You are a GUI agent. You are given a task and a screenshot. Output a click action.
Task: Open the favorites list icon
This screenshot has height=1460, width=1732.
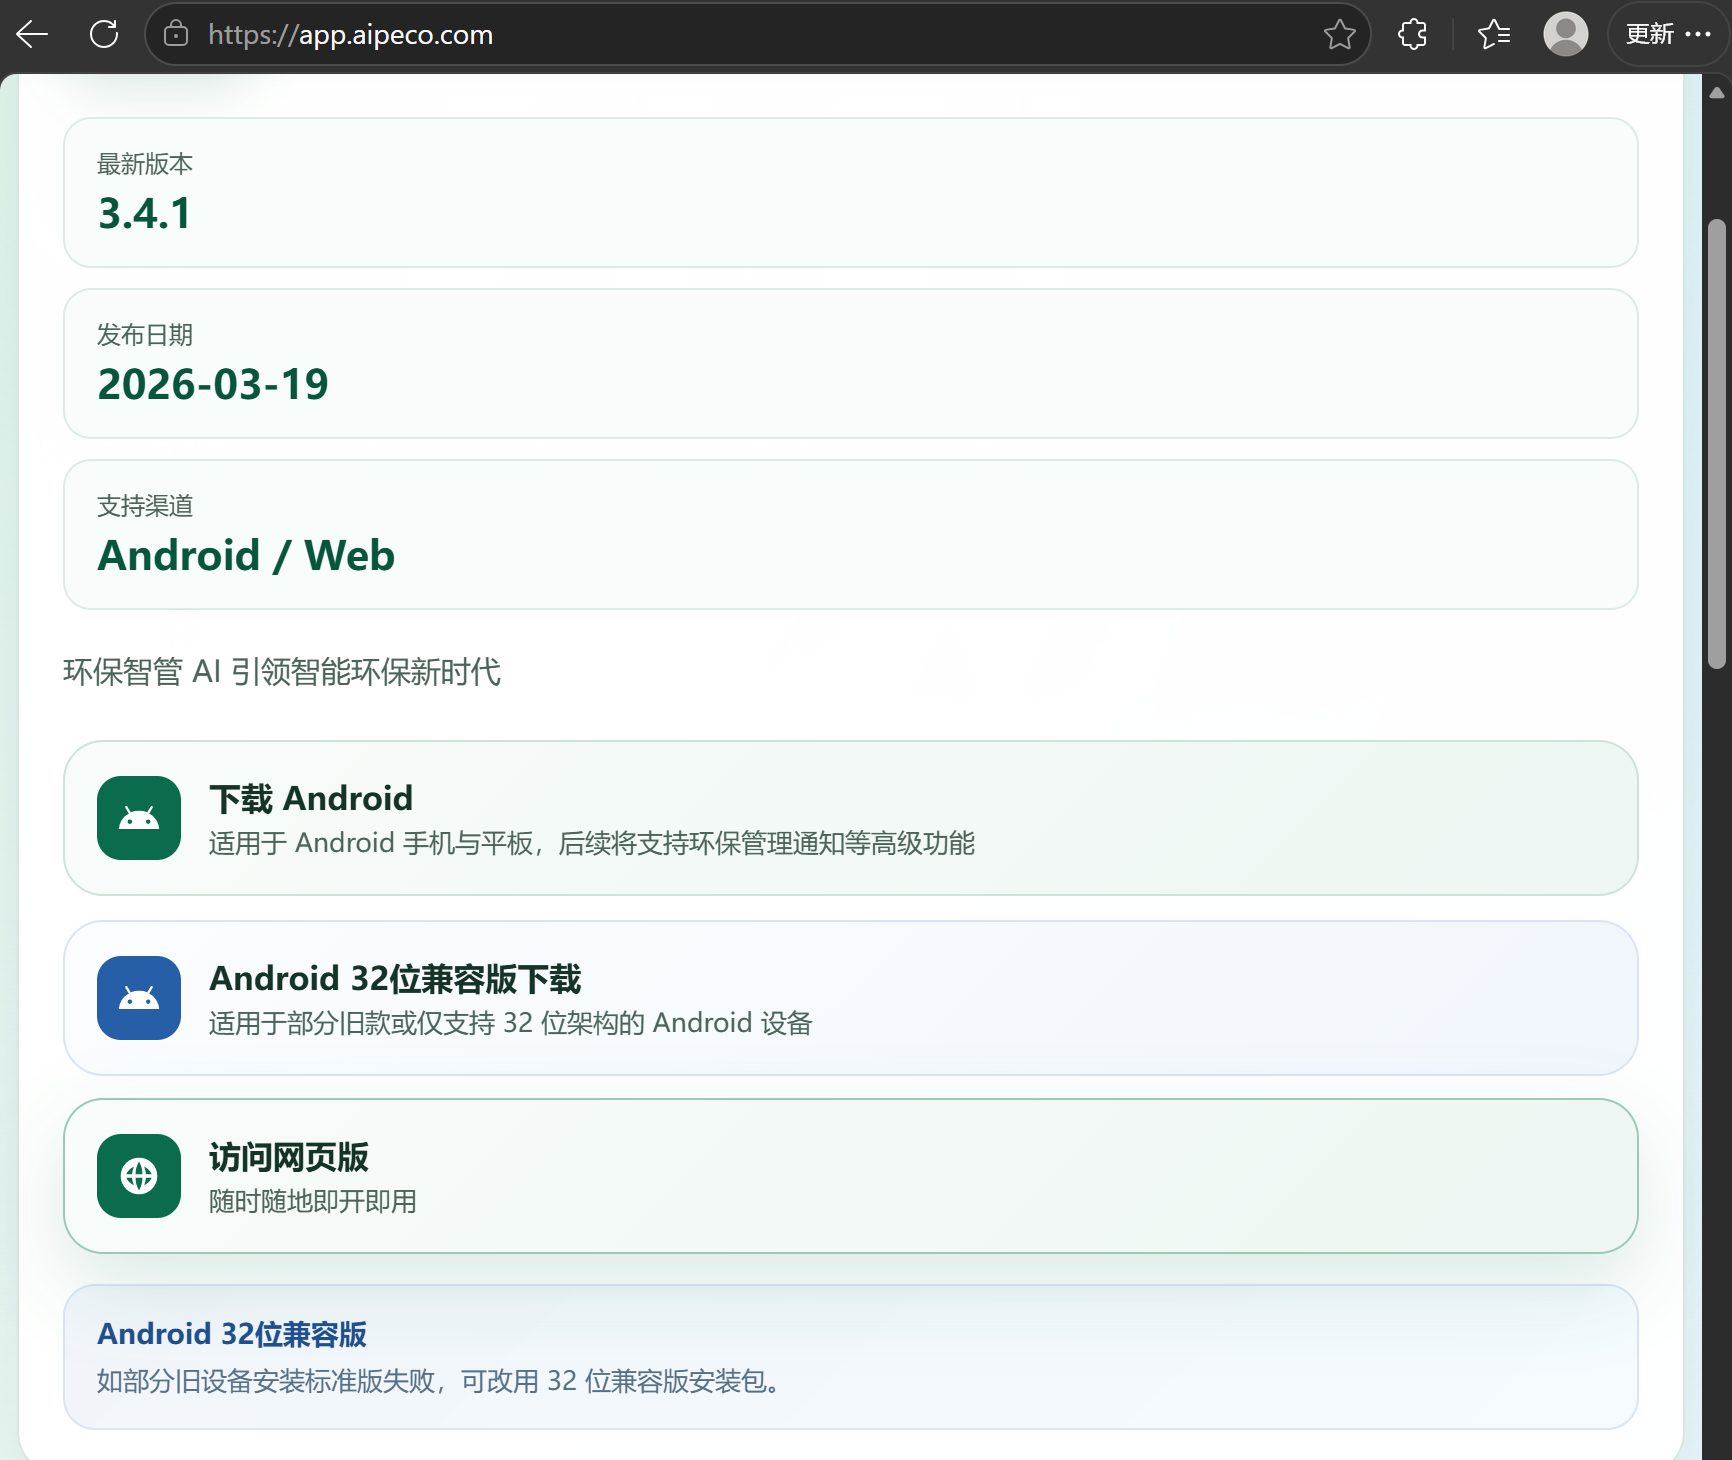[1493, 35]
